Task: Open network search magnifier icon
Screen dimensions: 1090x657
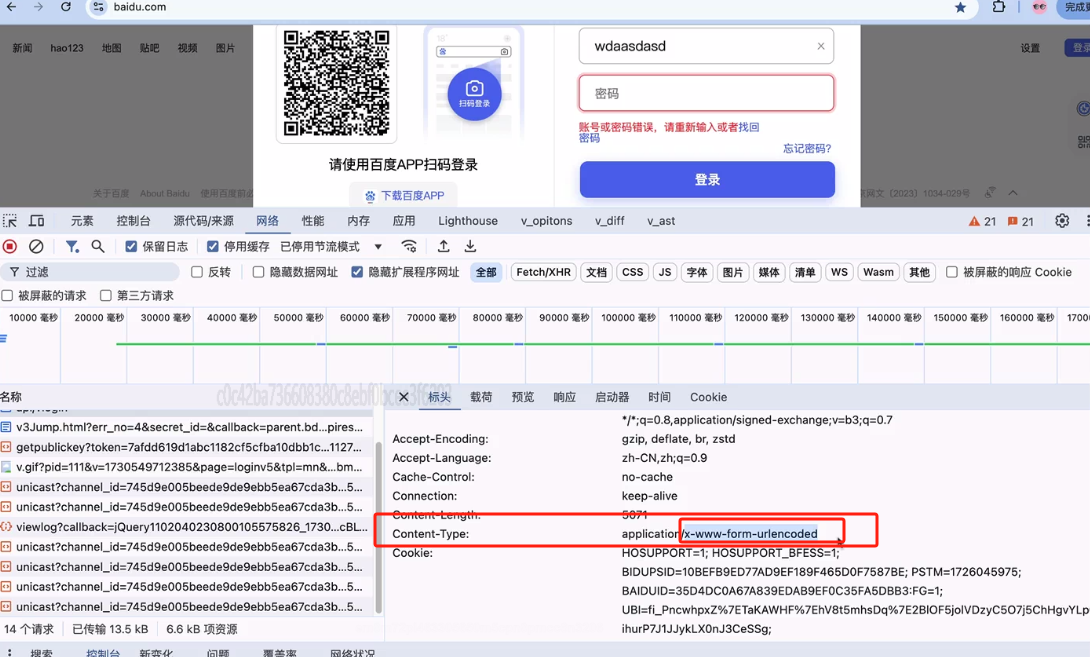Action: 98,246
